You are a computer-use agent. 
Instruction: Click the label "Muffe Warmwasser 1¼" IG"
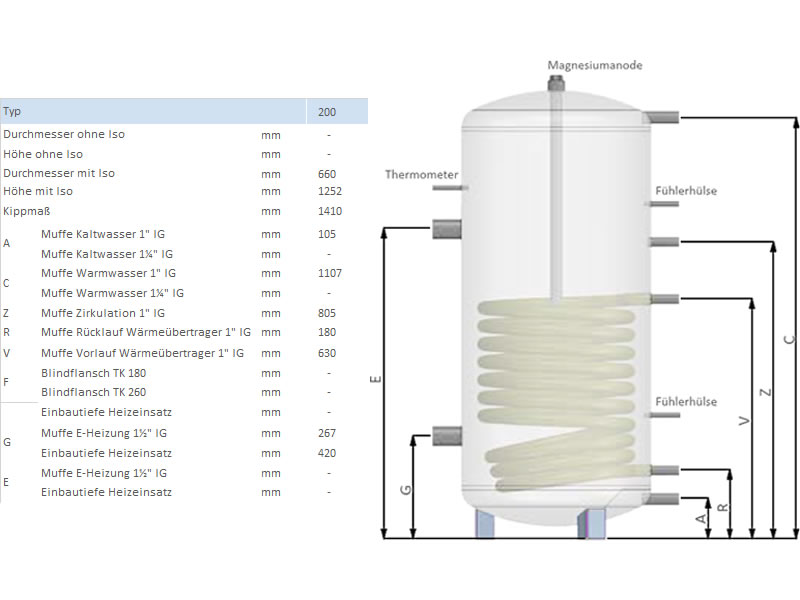tap(112, 293)
